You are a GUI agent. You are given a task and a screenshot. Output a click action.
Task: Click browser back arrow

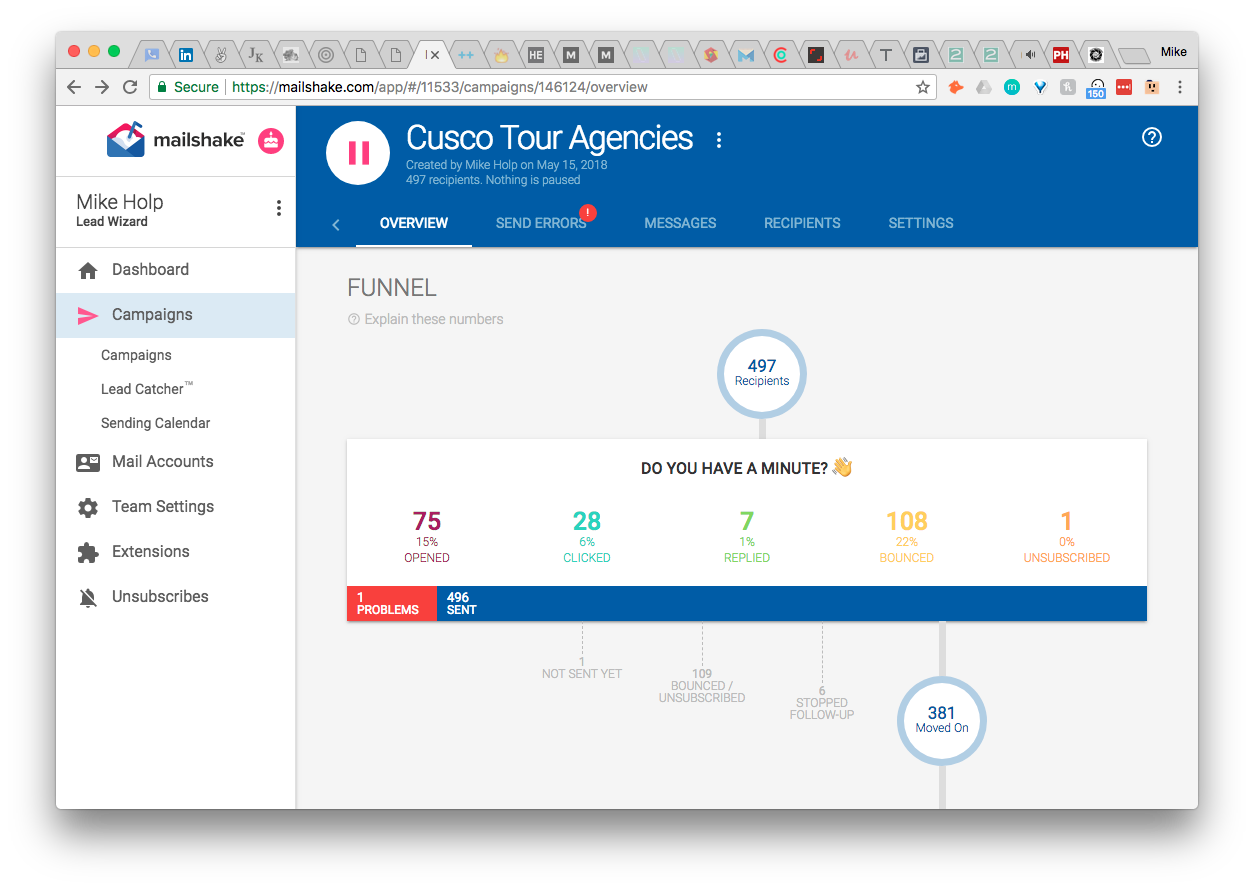[x=74, y=87]
